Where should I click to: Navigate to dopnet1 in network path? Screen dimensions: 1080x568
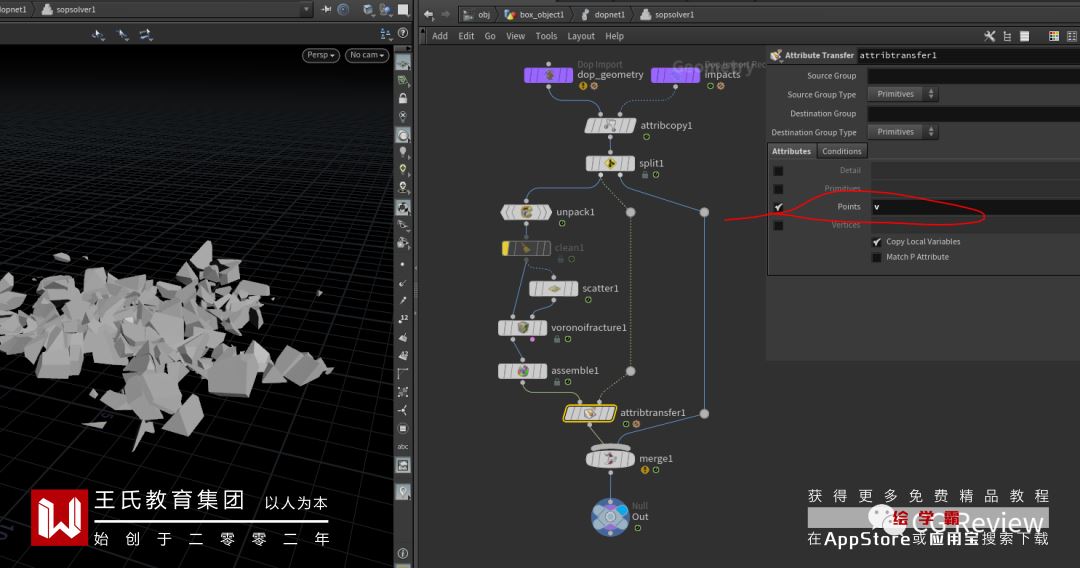603,14
